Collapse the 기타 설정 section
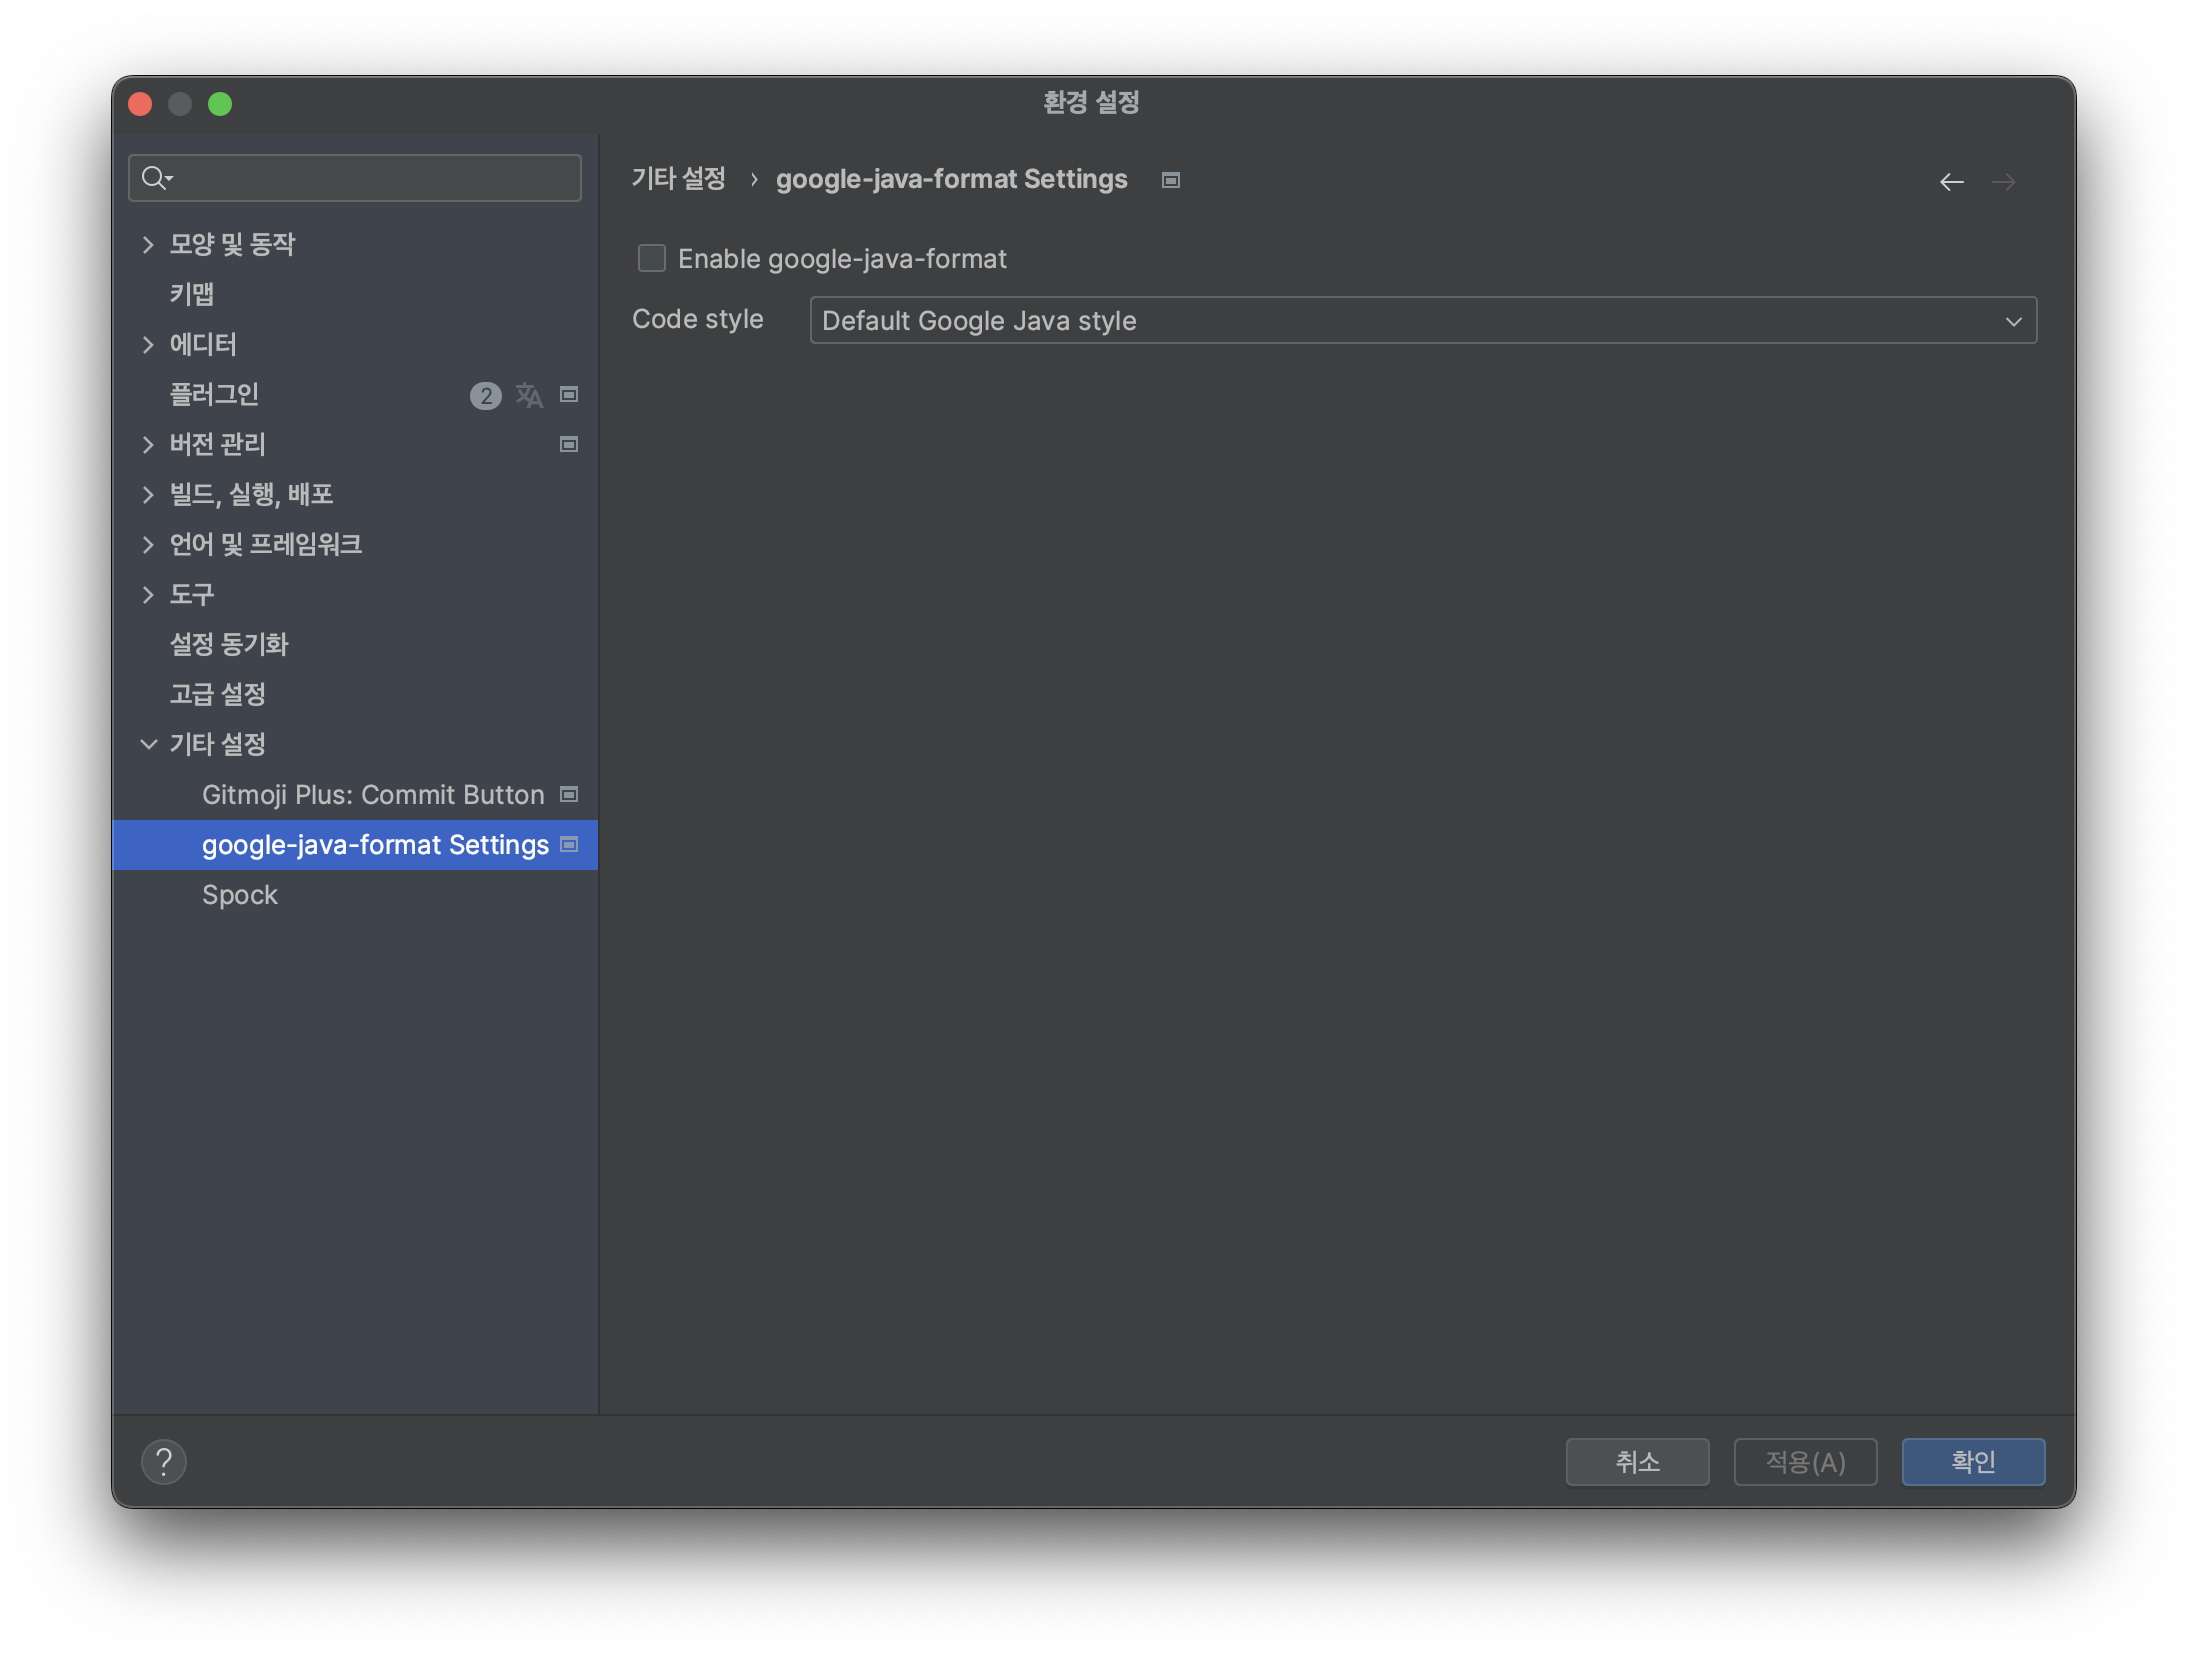The width and height of the screenshot is (2188, 1656). (x=148, y=744)
